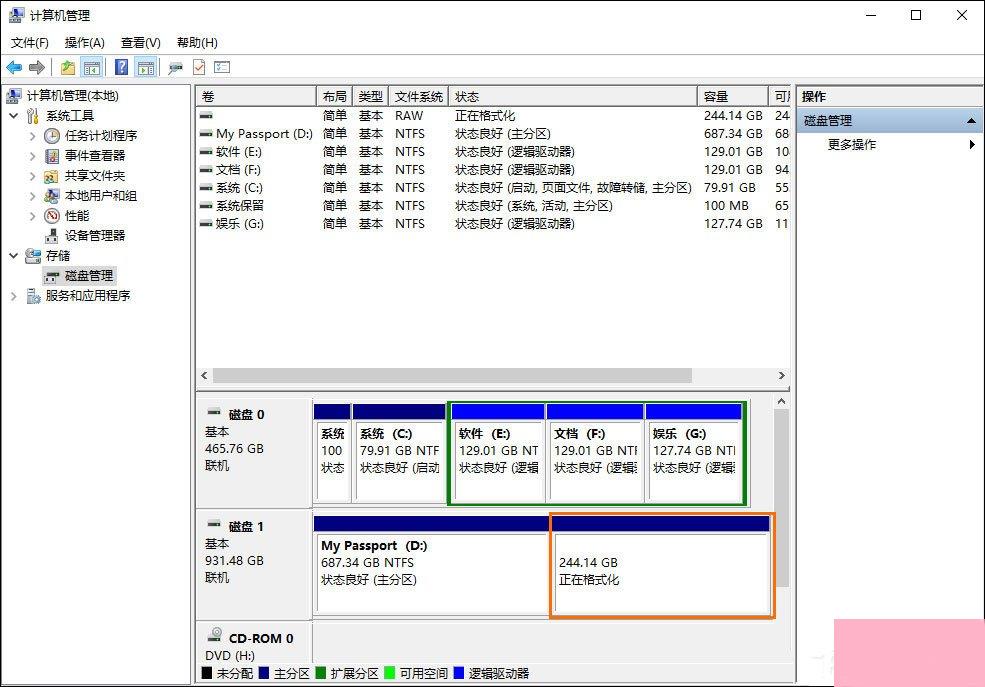Click the Back arrow toolbar icon
985x687 pixels.
click(14, 67)
